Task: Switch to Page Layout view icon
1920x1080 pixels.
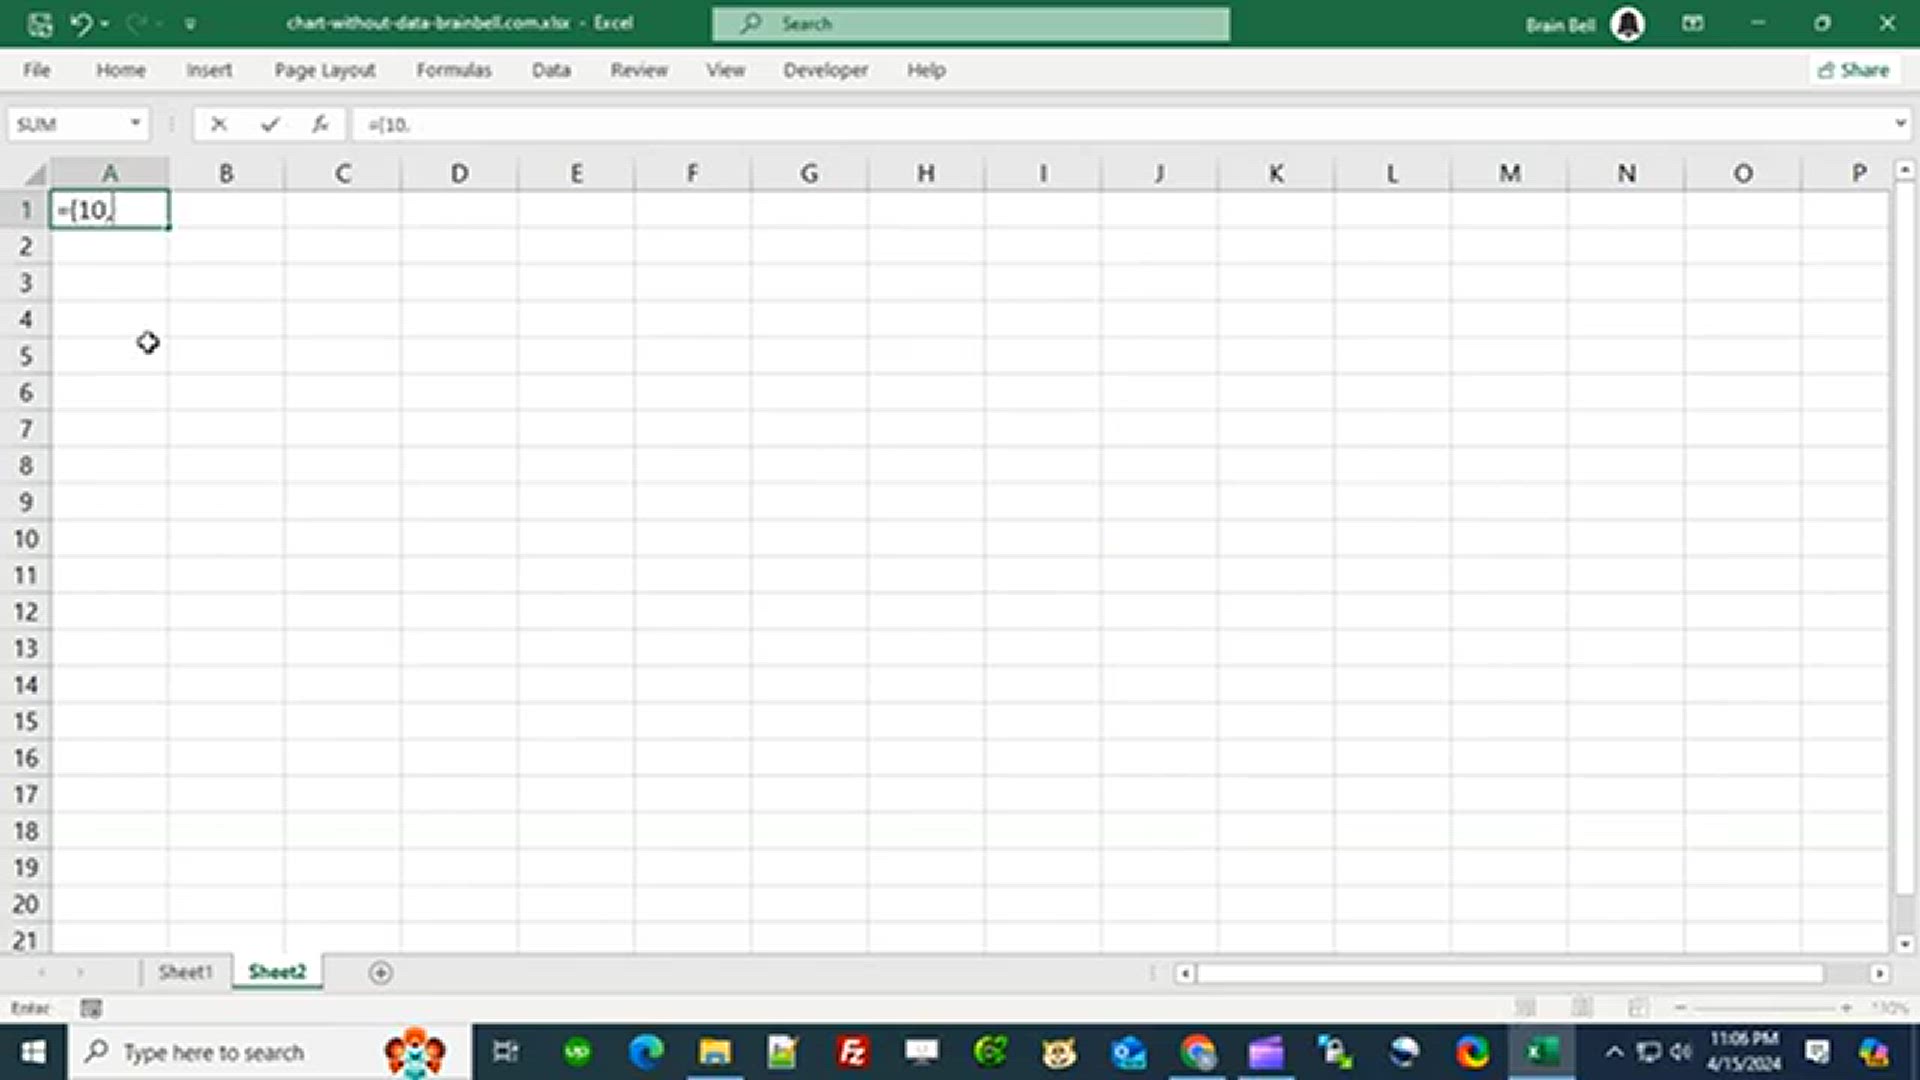Action: tap(1580, 1007)
